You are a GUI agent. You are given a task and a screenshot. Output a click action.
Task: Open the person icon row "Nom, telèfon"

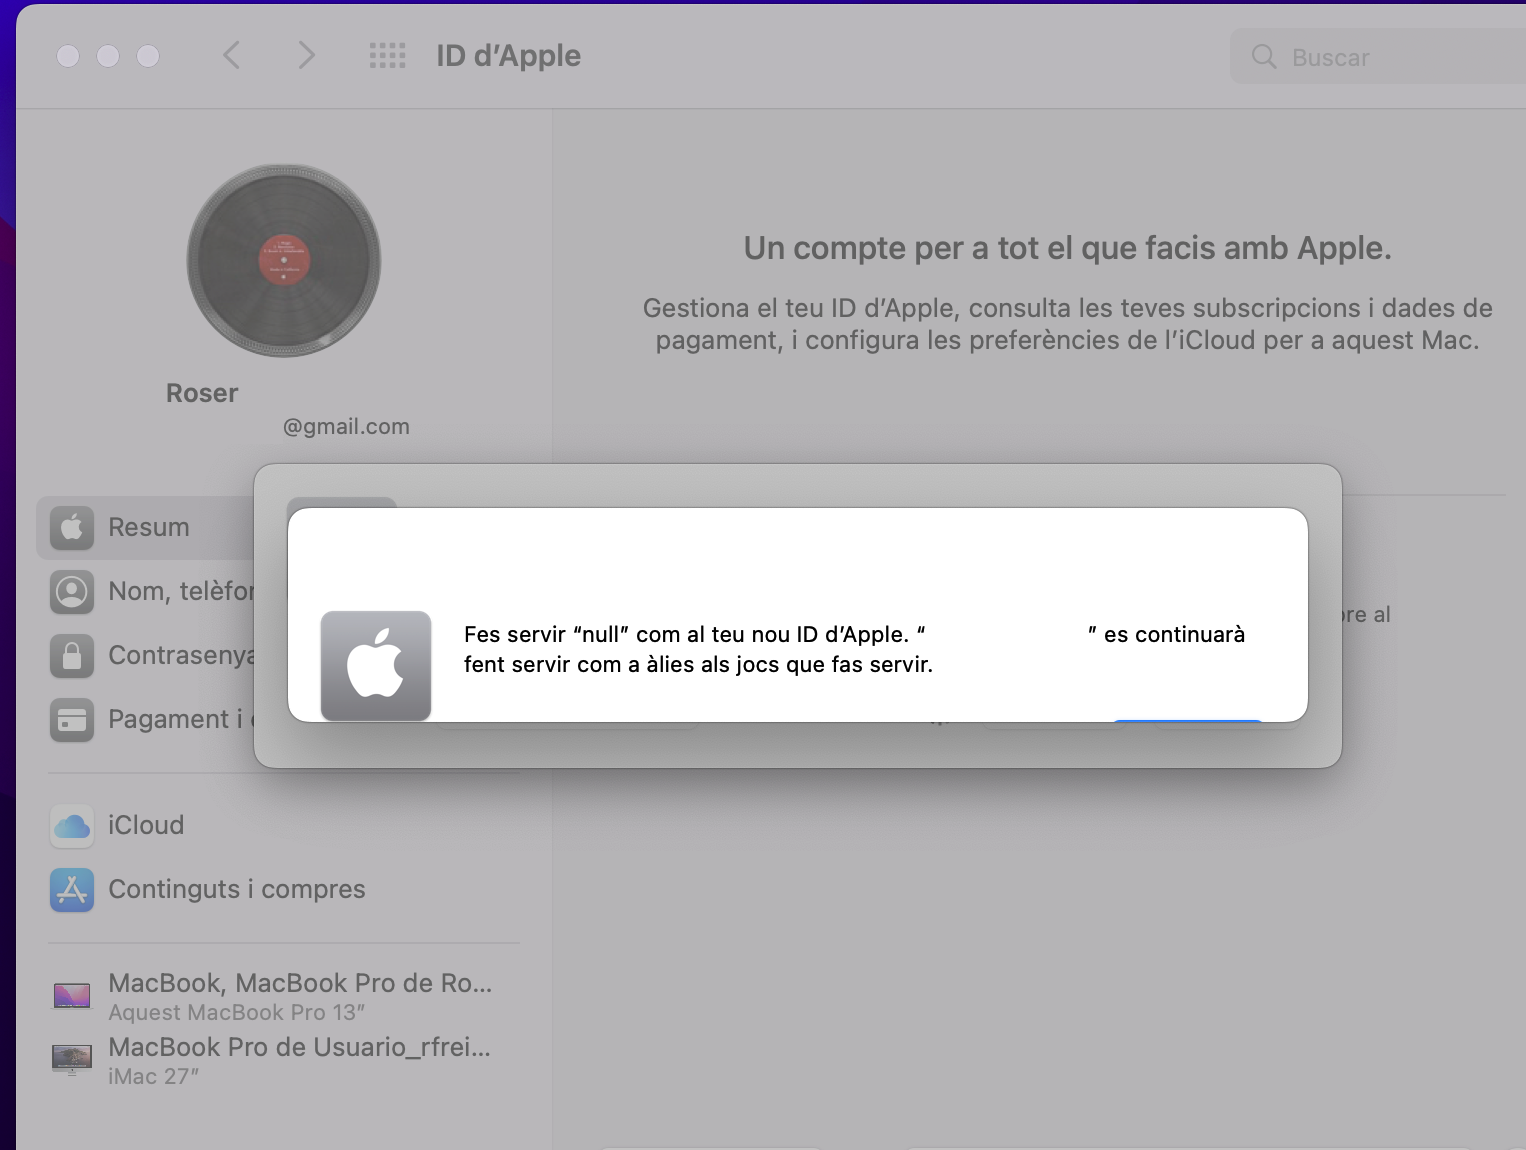point(152,591)
